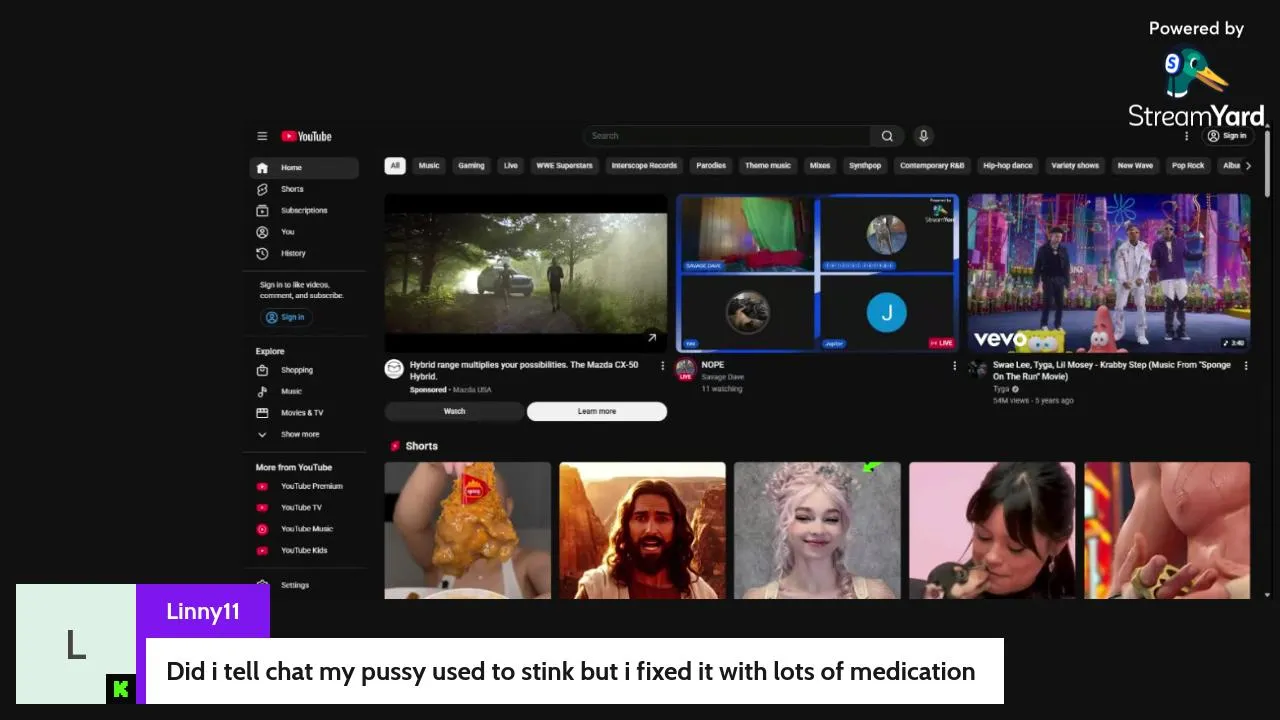Click Learn more on Mazda ad
The height and width of the screenshot is (720, 1280).
597,411
